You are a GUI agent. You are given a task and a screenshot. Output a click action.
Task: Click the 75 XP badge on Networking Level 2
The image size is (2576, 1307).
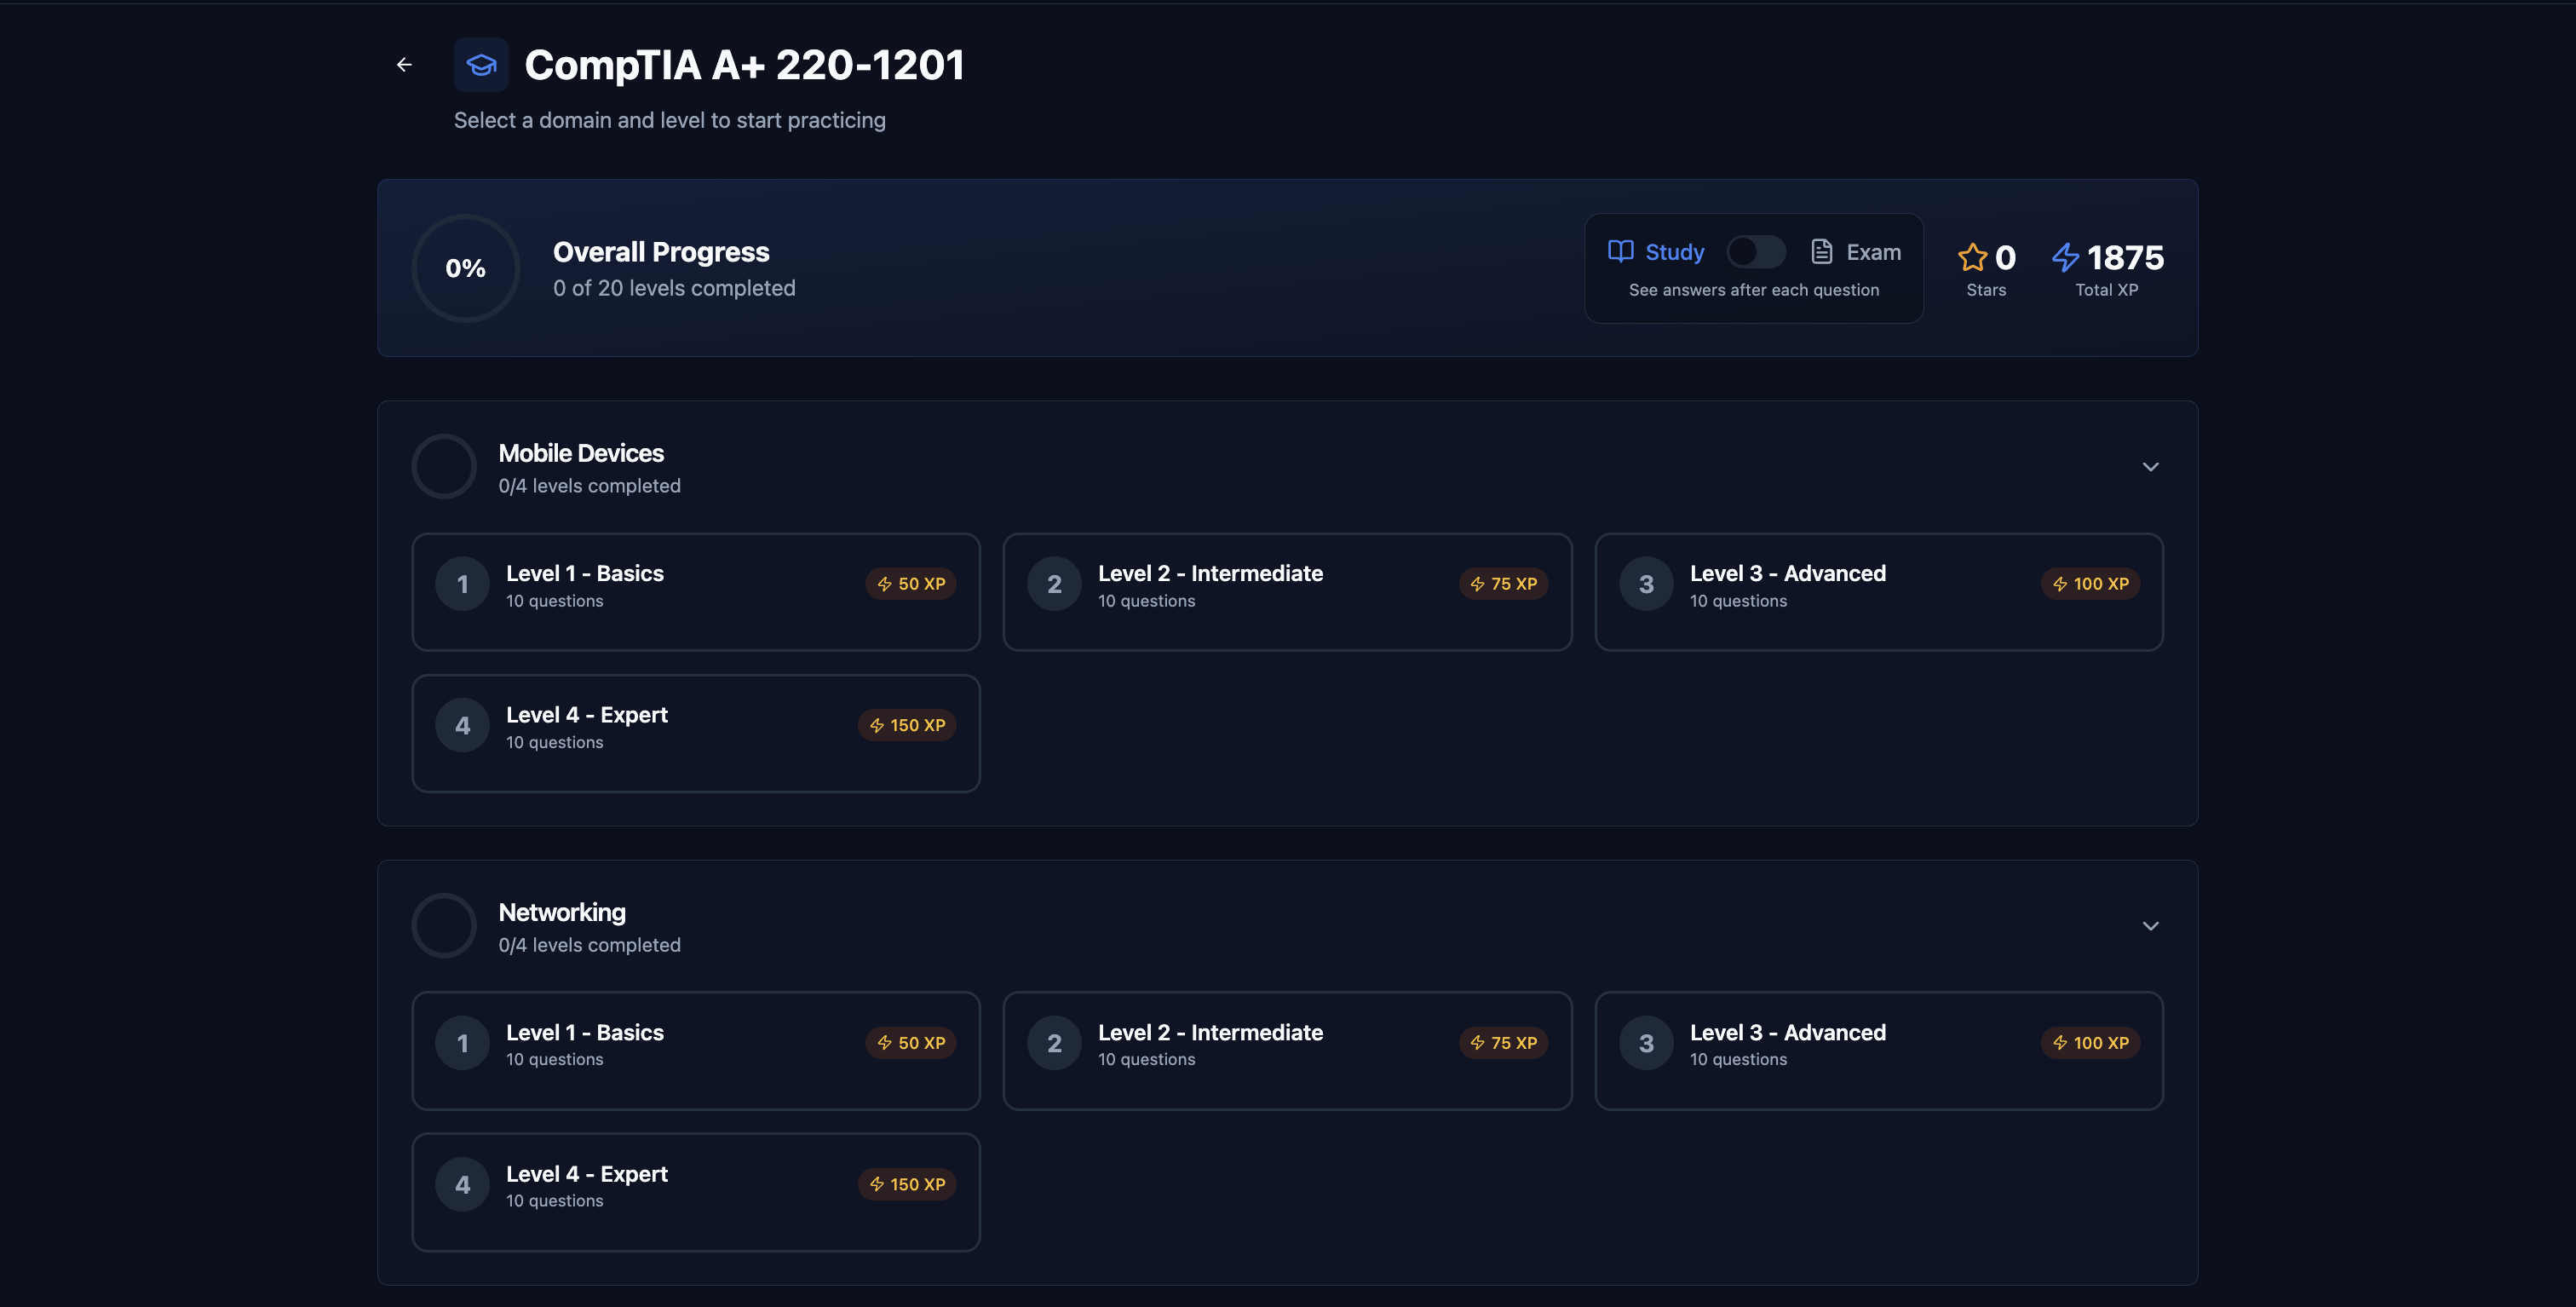[1504, 1042]
